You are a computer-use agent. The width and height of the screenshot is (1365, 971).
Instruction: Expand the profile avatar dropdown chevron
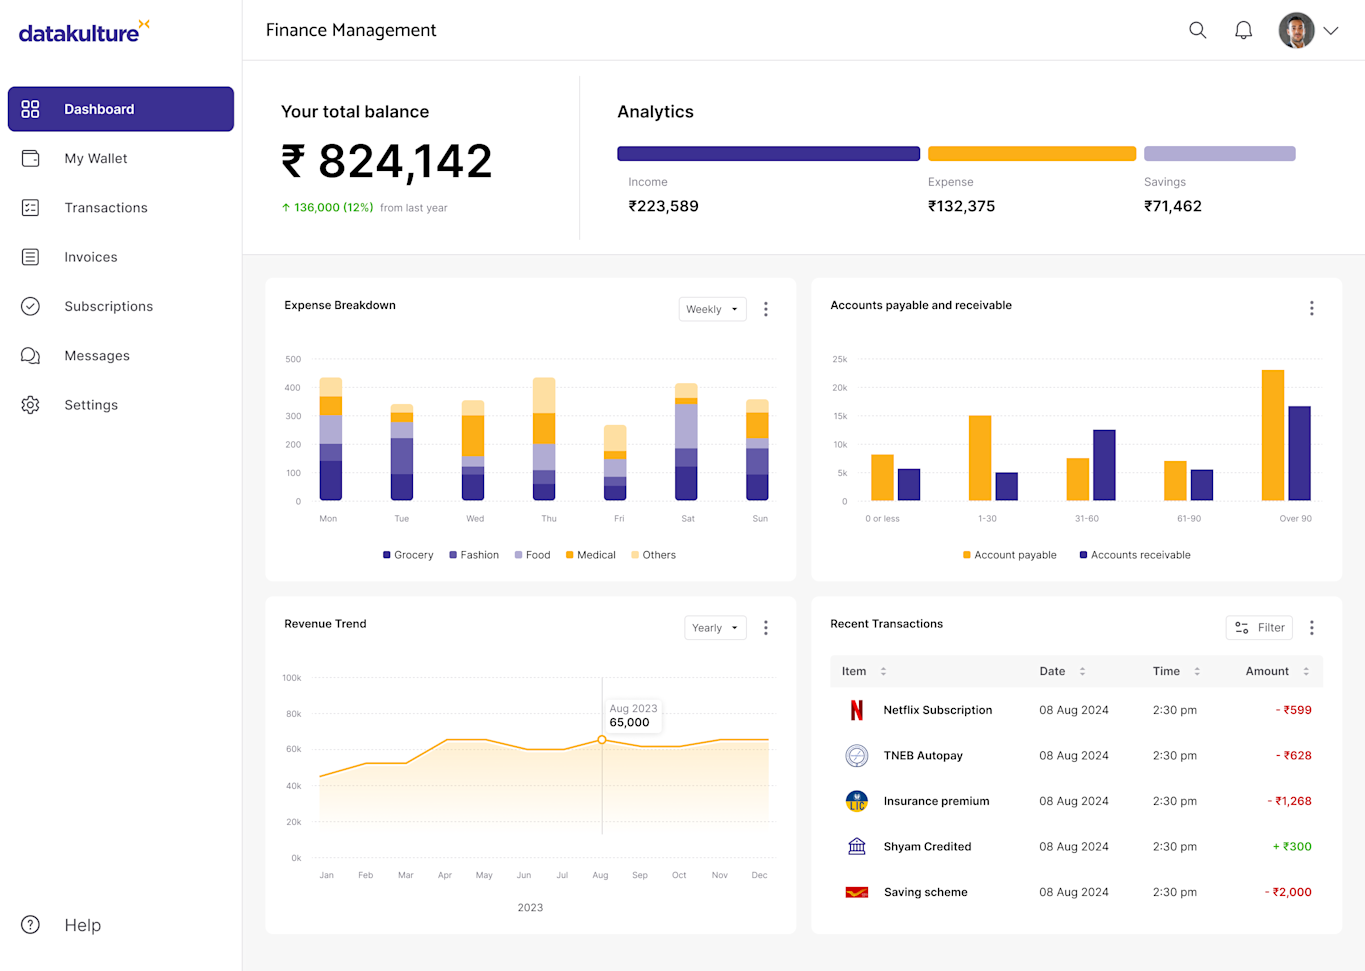[x=1331, y=30]
